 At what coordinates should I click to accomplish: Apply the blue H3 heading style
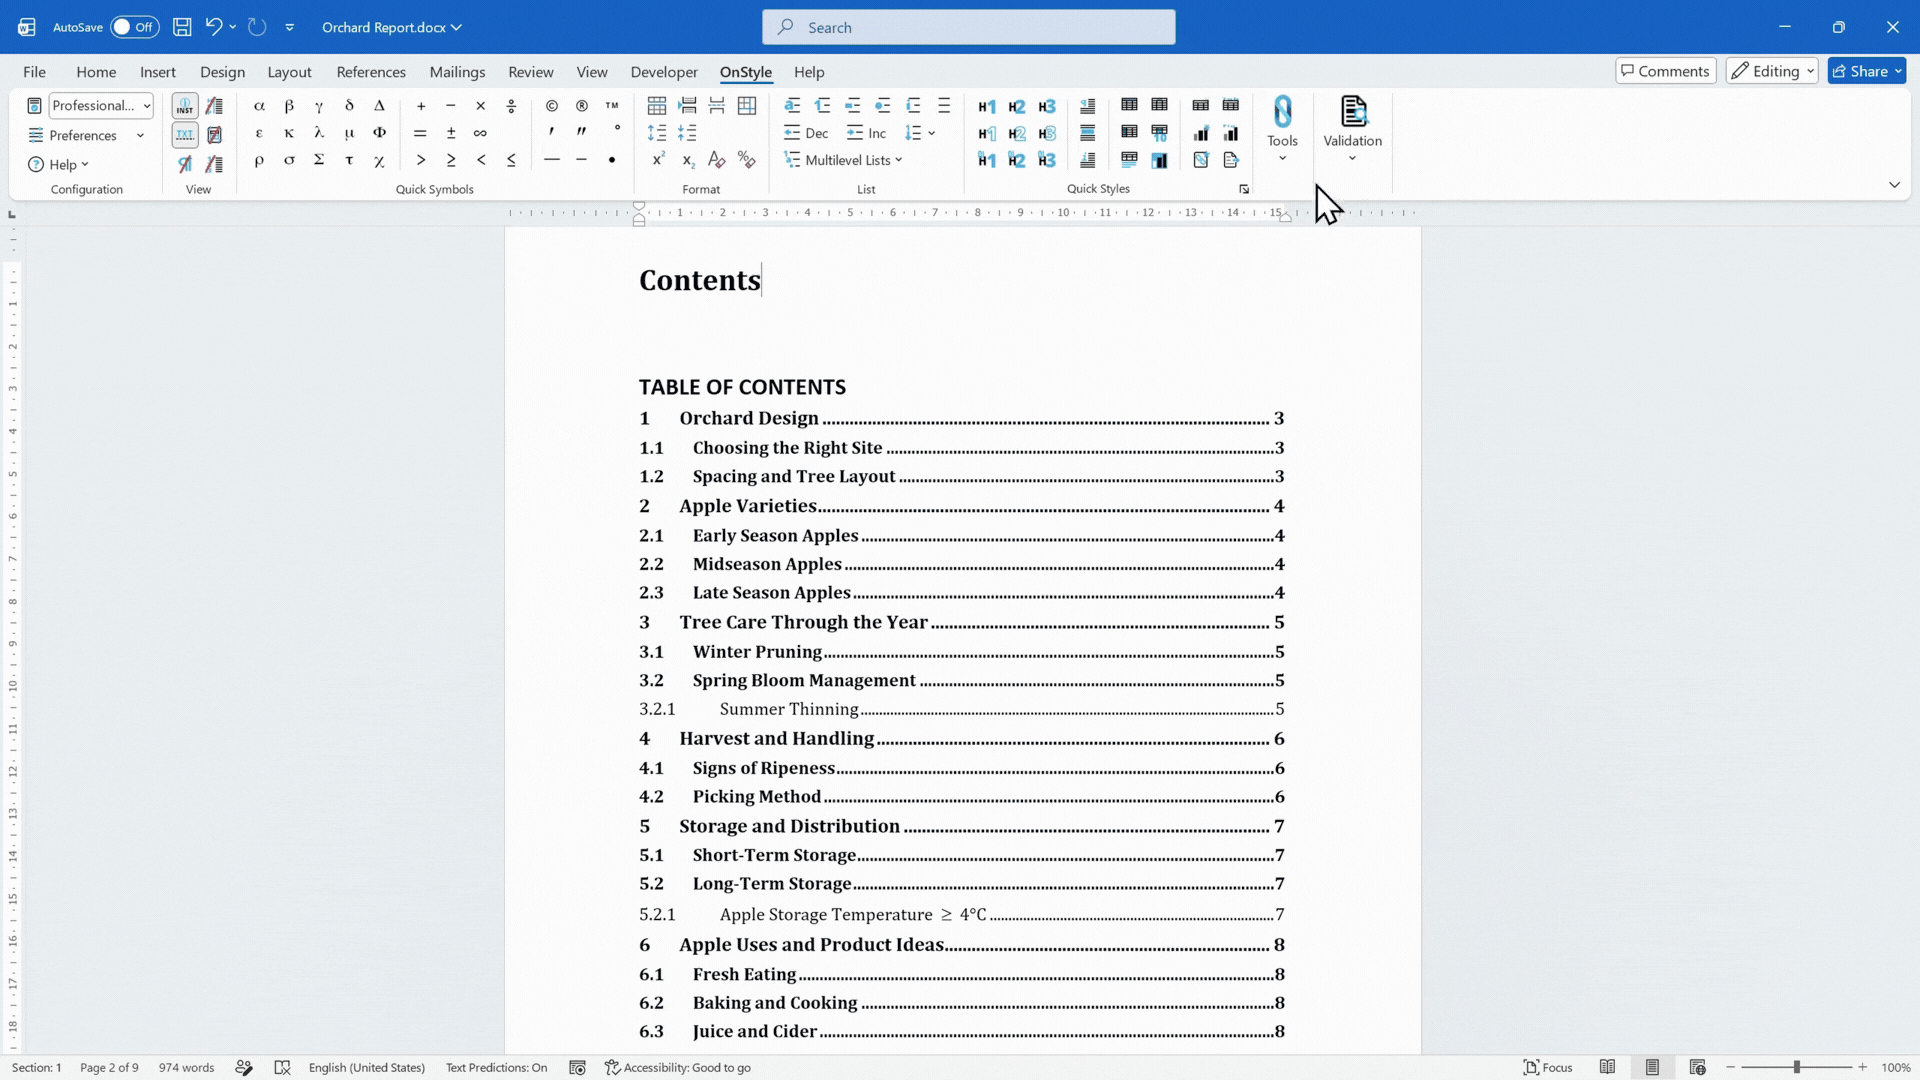tap(1047, 106)
